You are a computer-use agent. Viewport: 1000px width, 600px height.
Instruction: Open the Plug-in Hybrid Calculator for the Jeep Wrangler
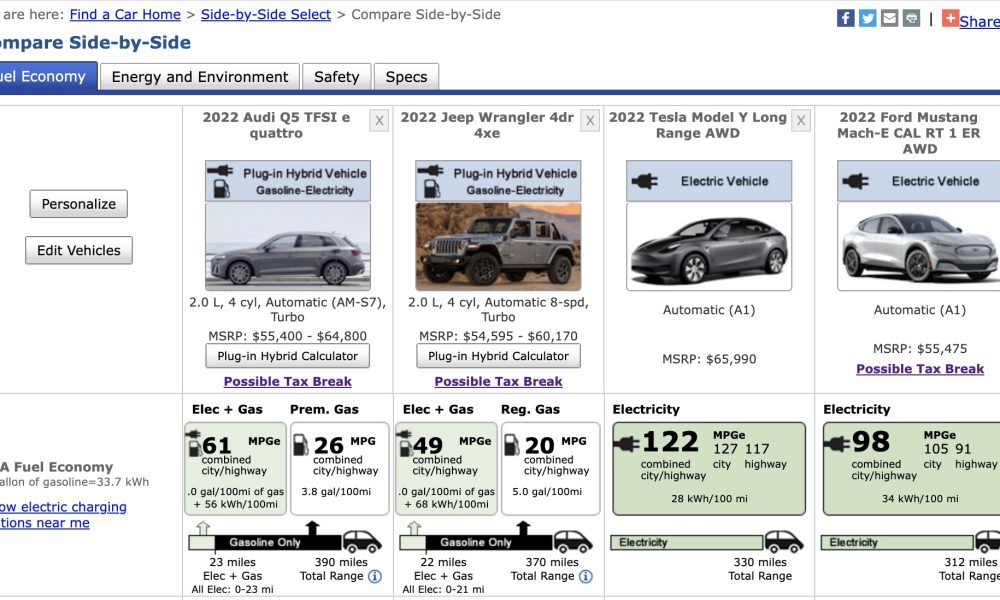point(499,356)
